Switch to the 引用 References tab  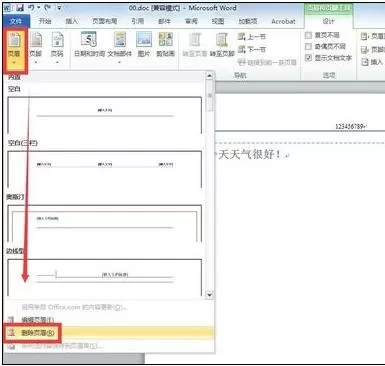[137, 21]
